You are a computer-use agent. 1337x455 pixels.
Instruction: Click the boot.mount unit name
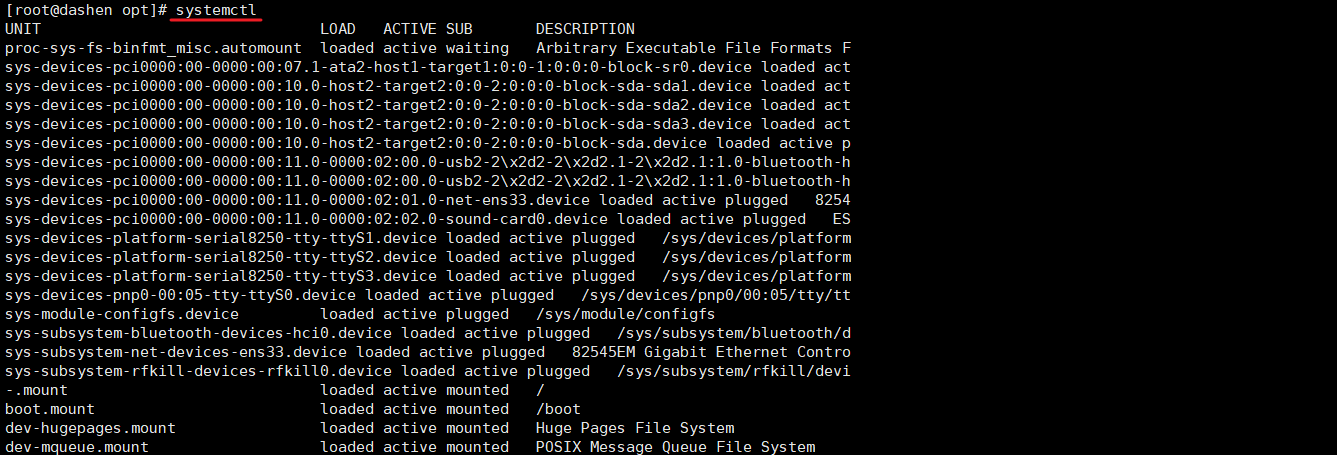point(50,409)
